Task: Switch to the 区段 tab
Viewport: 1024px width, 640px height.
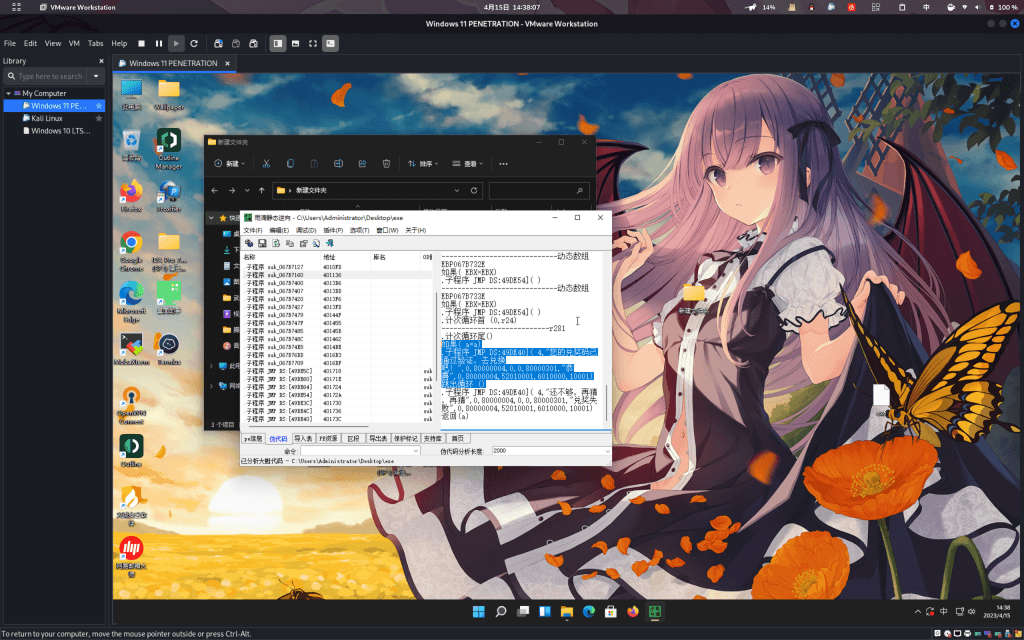Action: pyautogui.click(x=353, y=439)
